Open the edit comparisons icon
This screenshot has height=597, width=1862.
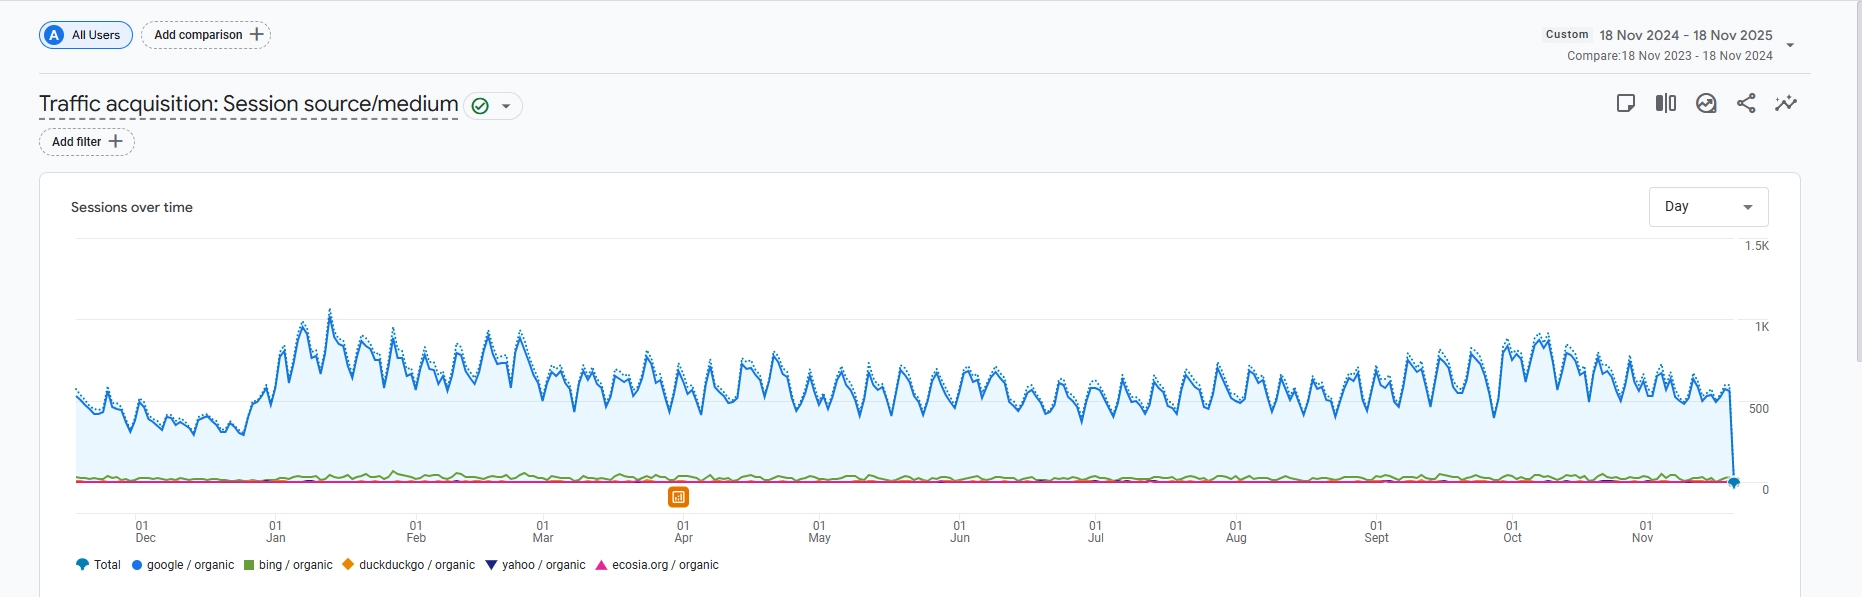[x=1667, y=103]
